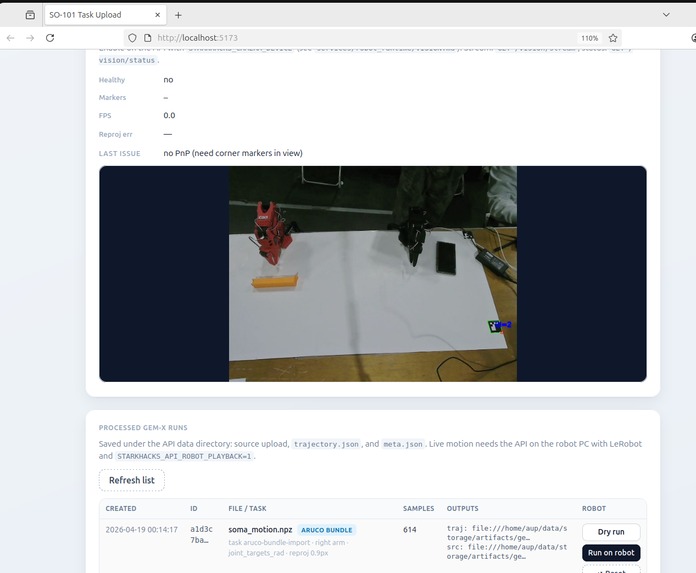696x573 pixels.
Task: Click the OUTPUTS column header
Action: [x=463, y=509]
